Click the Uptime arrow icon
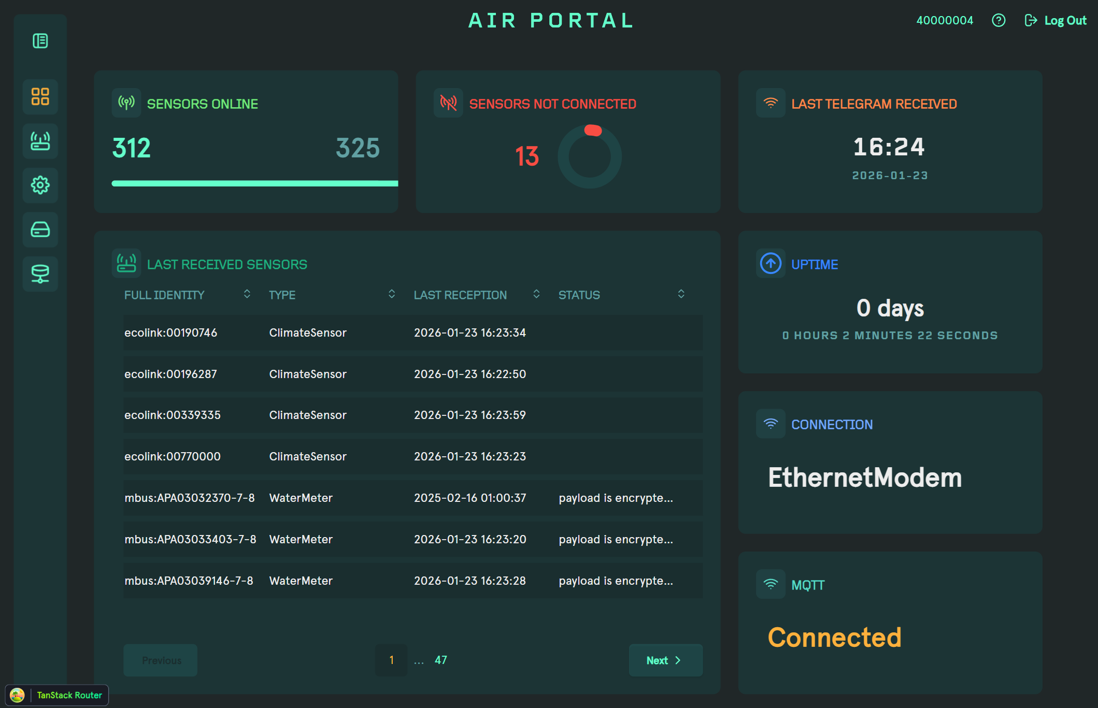Image resolution: width=1098 pixels, height=708 pixels. [x=770, y=264]
